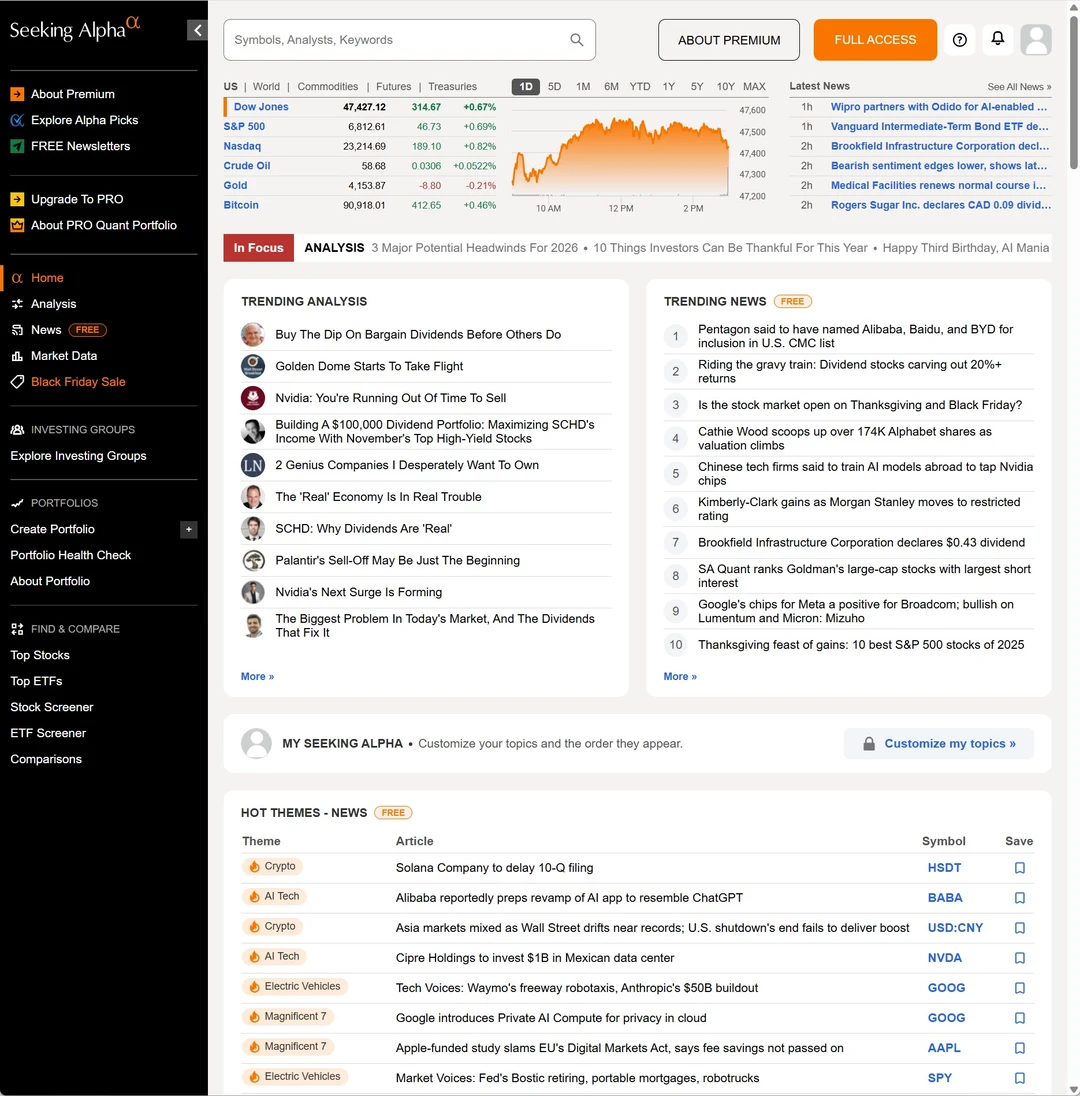
Task: Open "Nvidia's Next Surge Is Forming" article
Action: [x=359, y=592]
